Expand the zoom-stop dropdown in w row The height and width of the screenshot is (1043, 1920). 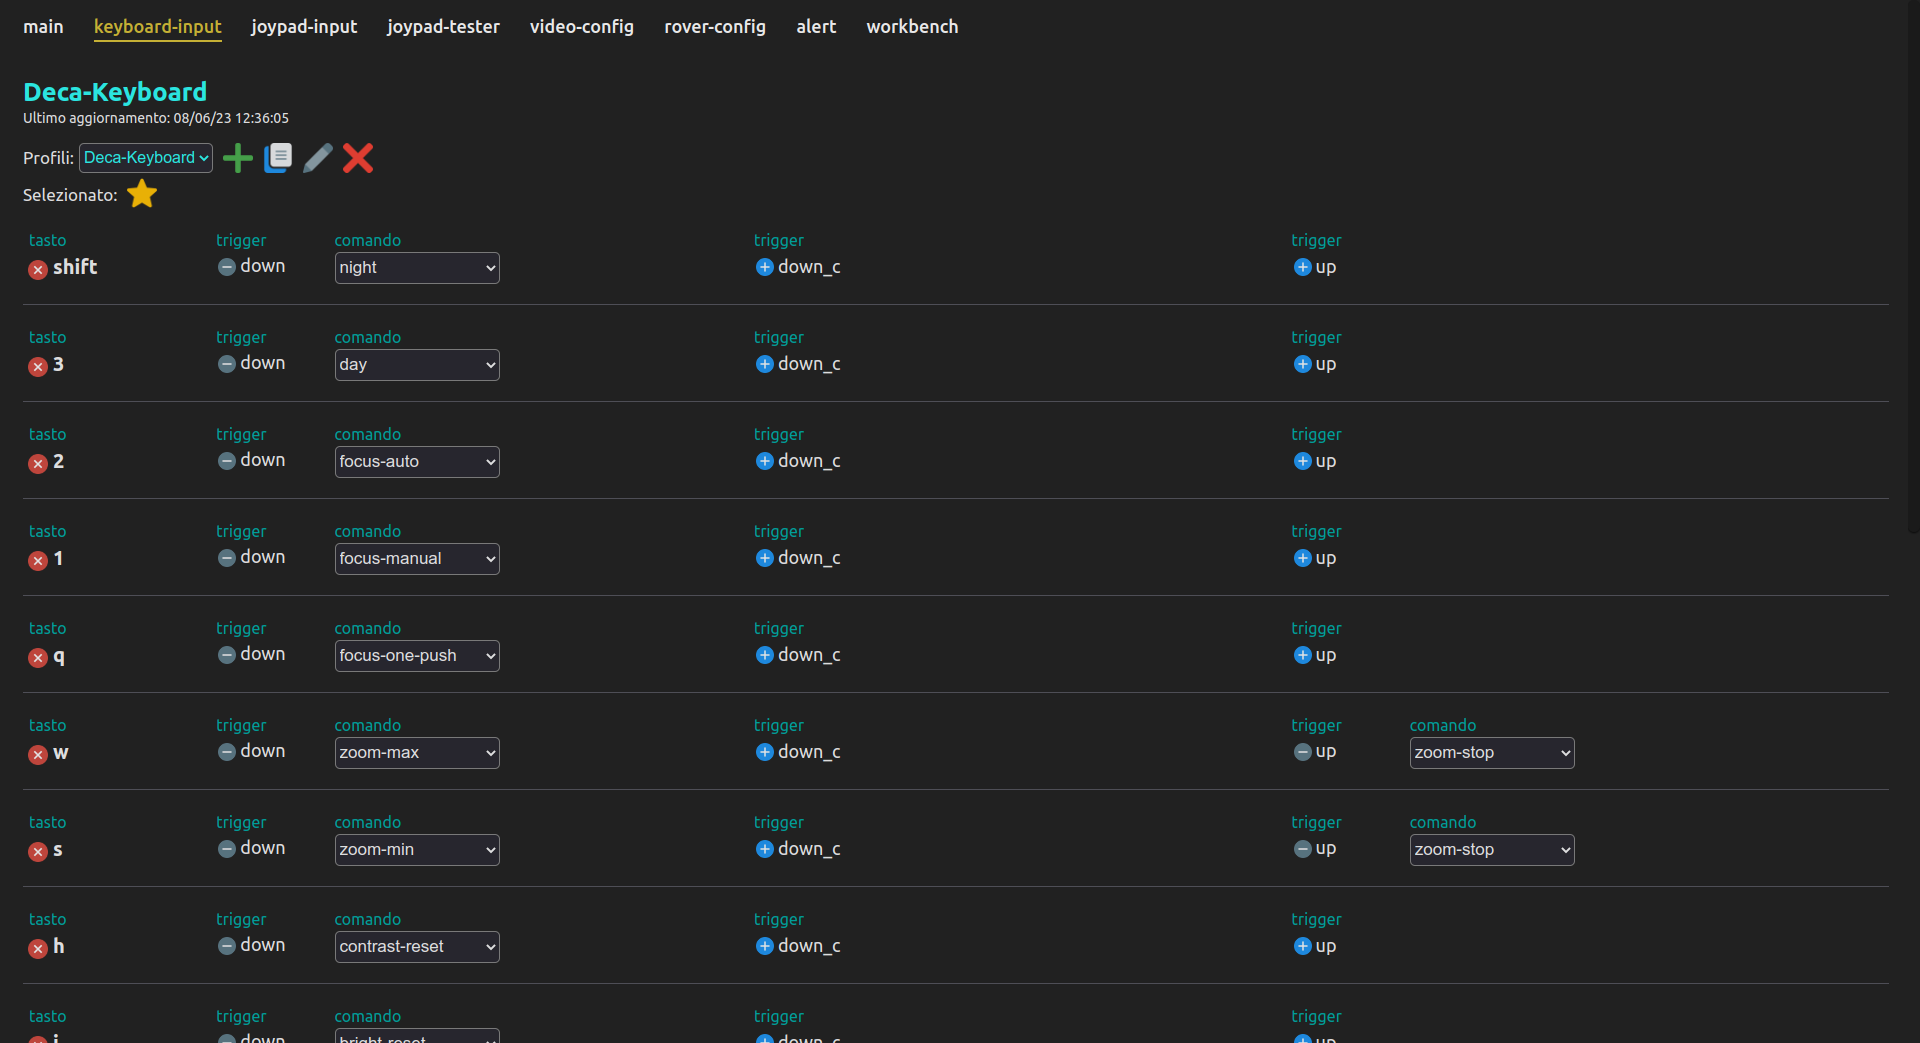(x=1491, y=753)
